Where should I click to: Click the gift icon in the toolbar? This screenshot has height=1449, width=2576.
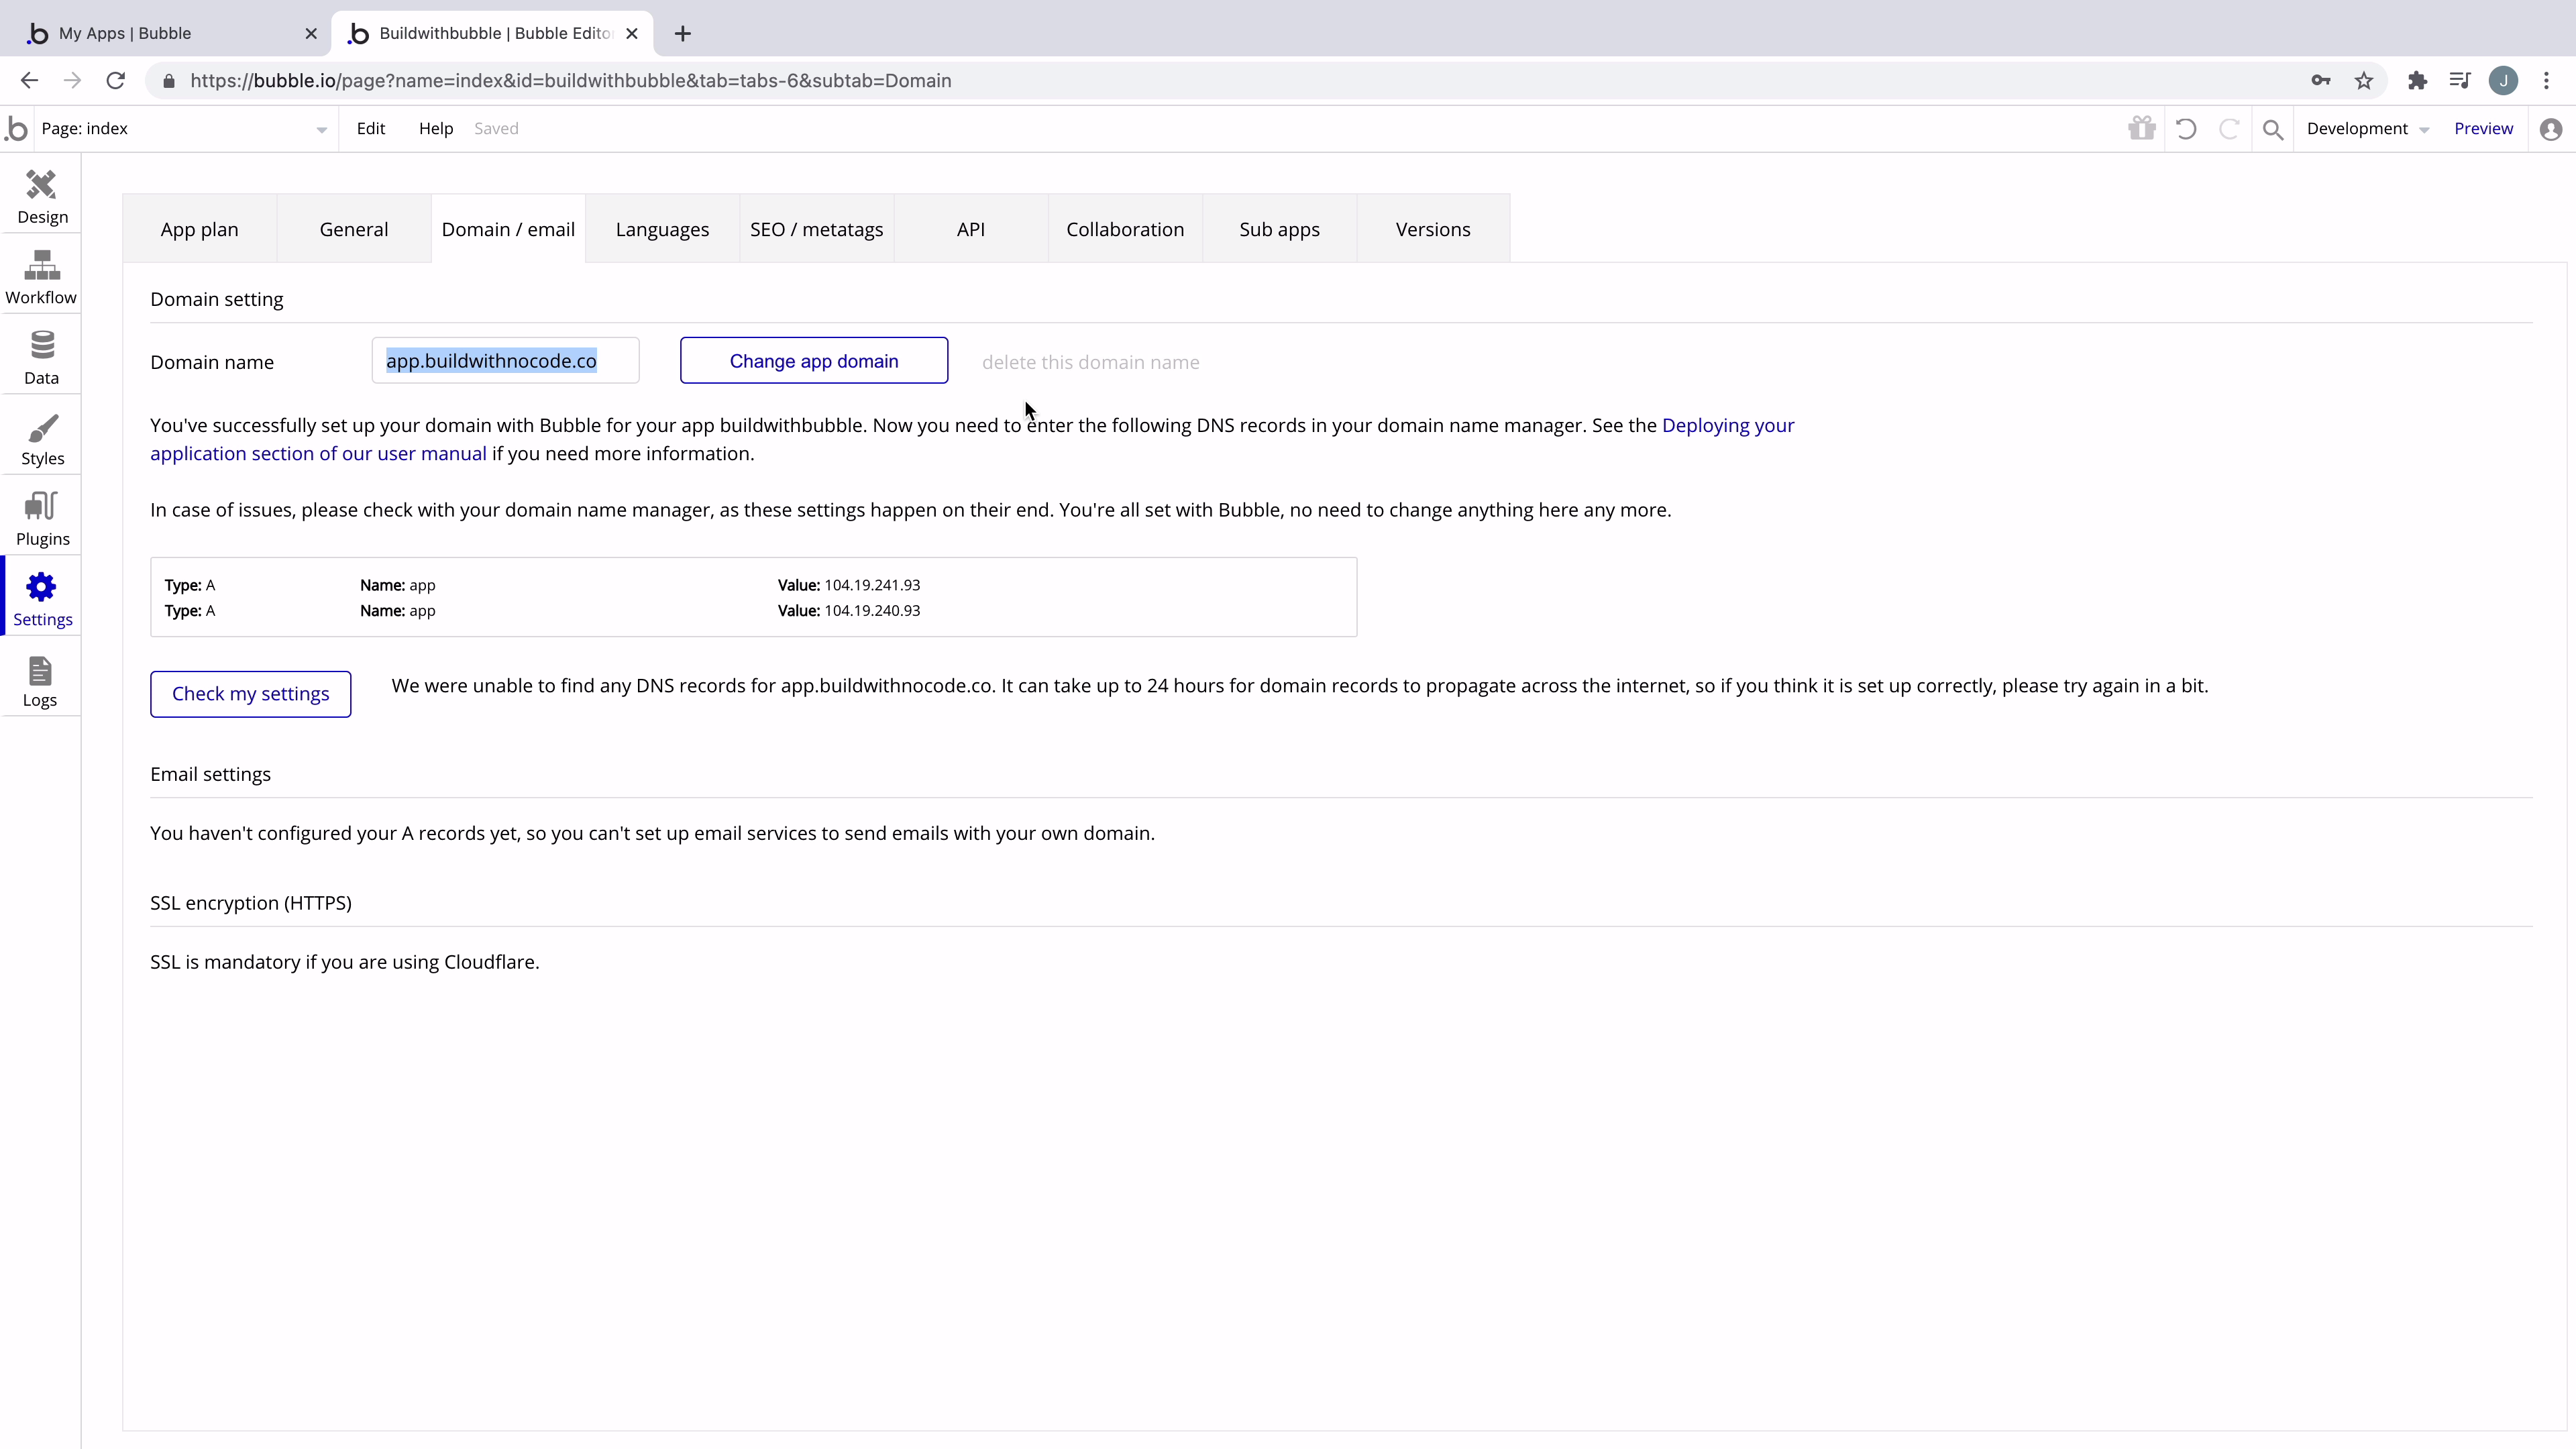[x=2142, y=128]
